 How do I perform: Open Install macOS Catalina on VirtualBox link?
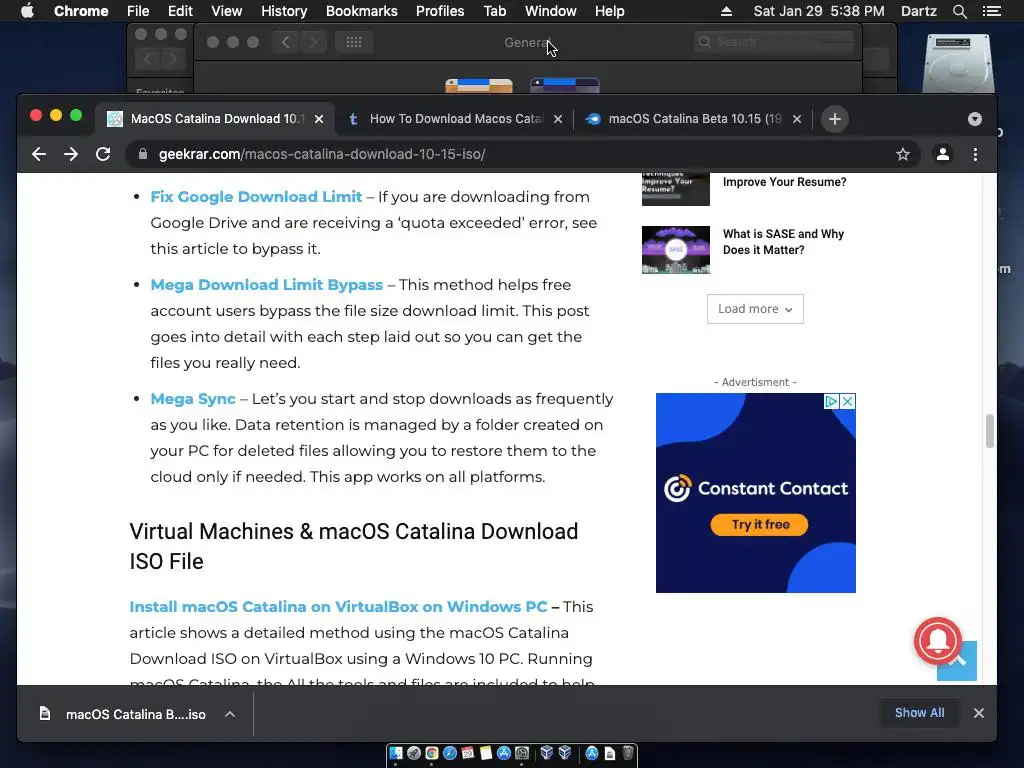tap(338, 607)
